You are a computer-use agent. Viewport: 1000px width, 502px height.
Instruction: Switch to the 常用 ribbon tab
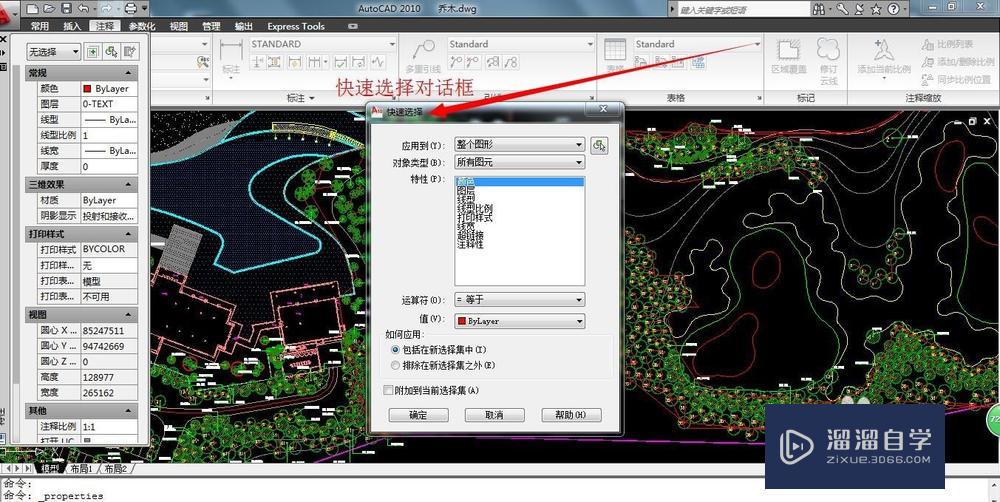click(40, 26)
